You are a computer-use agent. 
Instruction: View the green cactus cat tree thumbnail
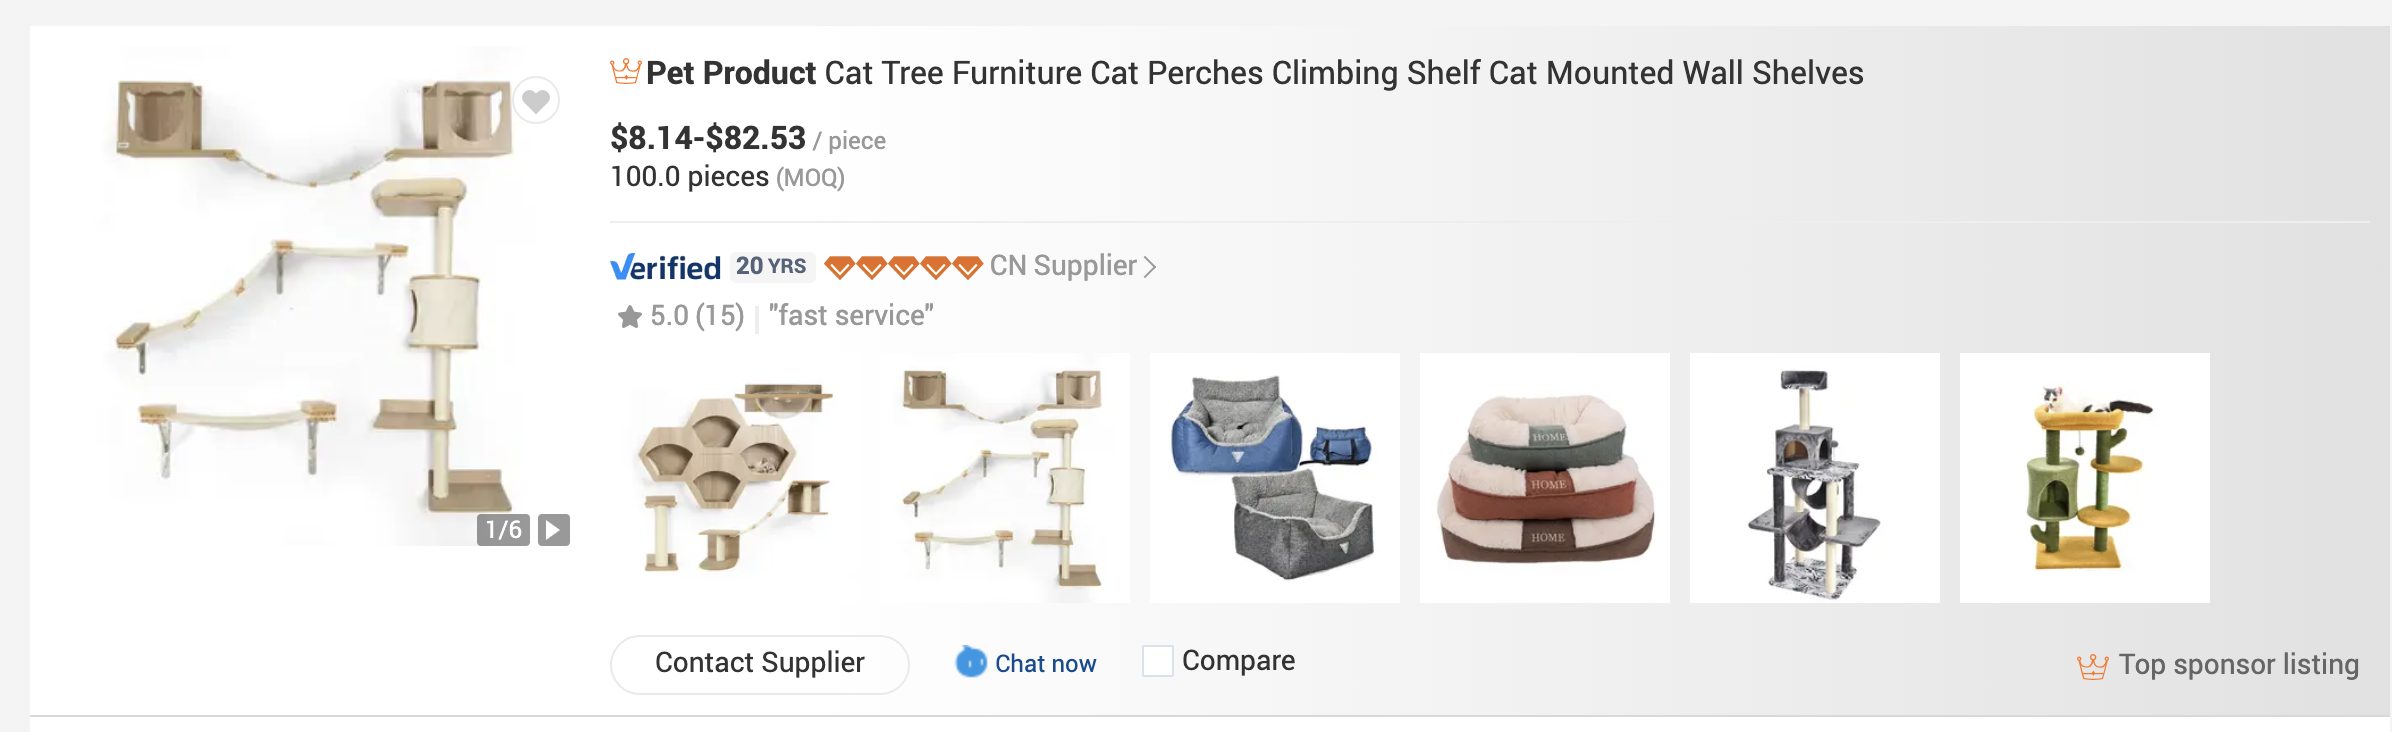[2085, 478]
